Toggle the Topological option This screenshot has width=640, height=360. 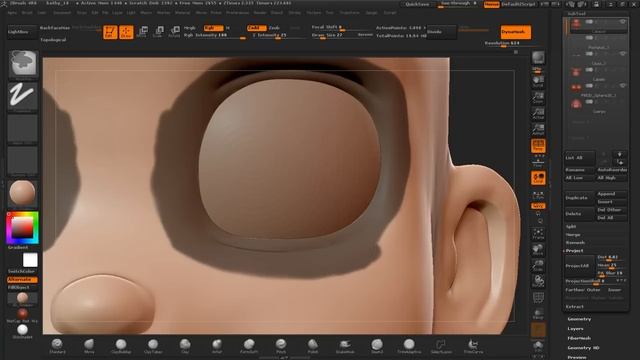click(x=53, y=40)
